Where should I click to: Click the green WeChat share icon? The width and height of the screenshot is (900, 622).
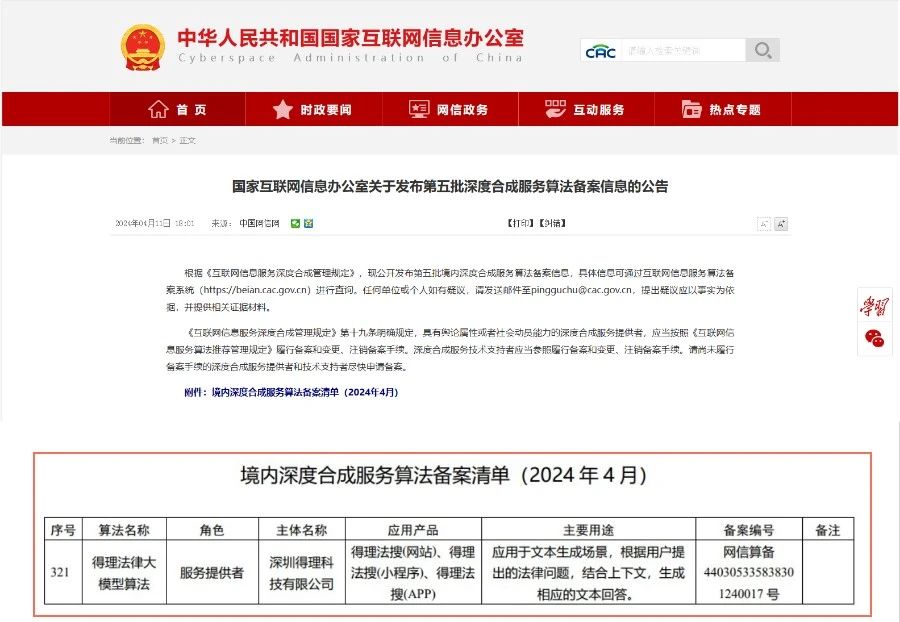click(x=295, y=223)
